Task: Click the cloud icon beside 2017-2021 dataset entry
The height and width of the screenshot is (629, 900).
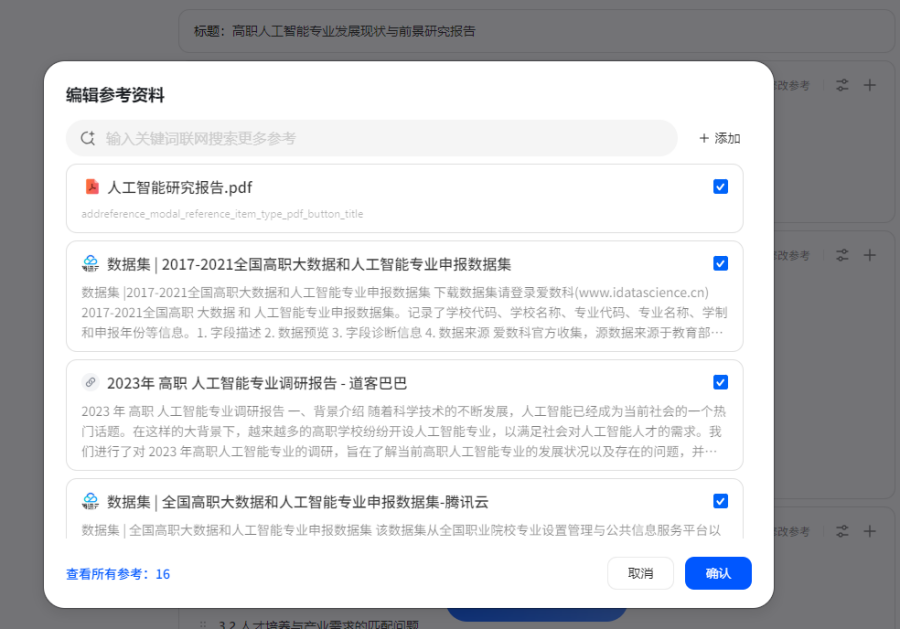Action: [x=91, y=264]
